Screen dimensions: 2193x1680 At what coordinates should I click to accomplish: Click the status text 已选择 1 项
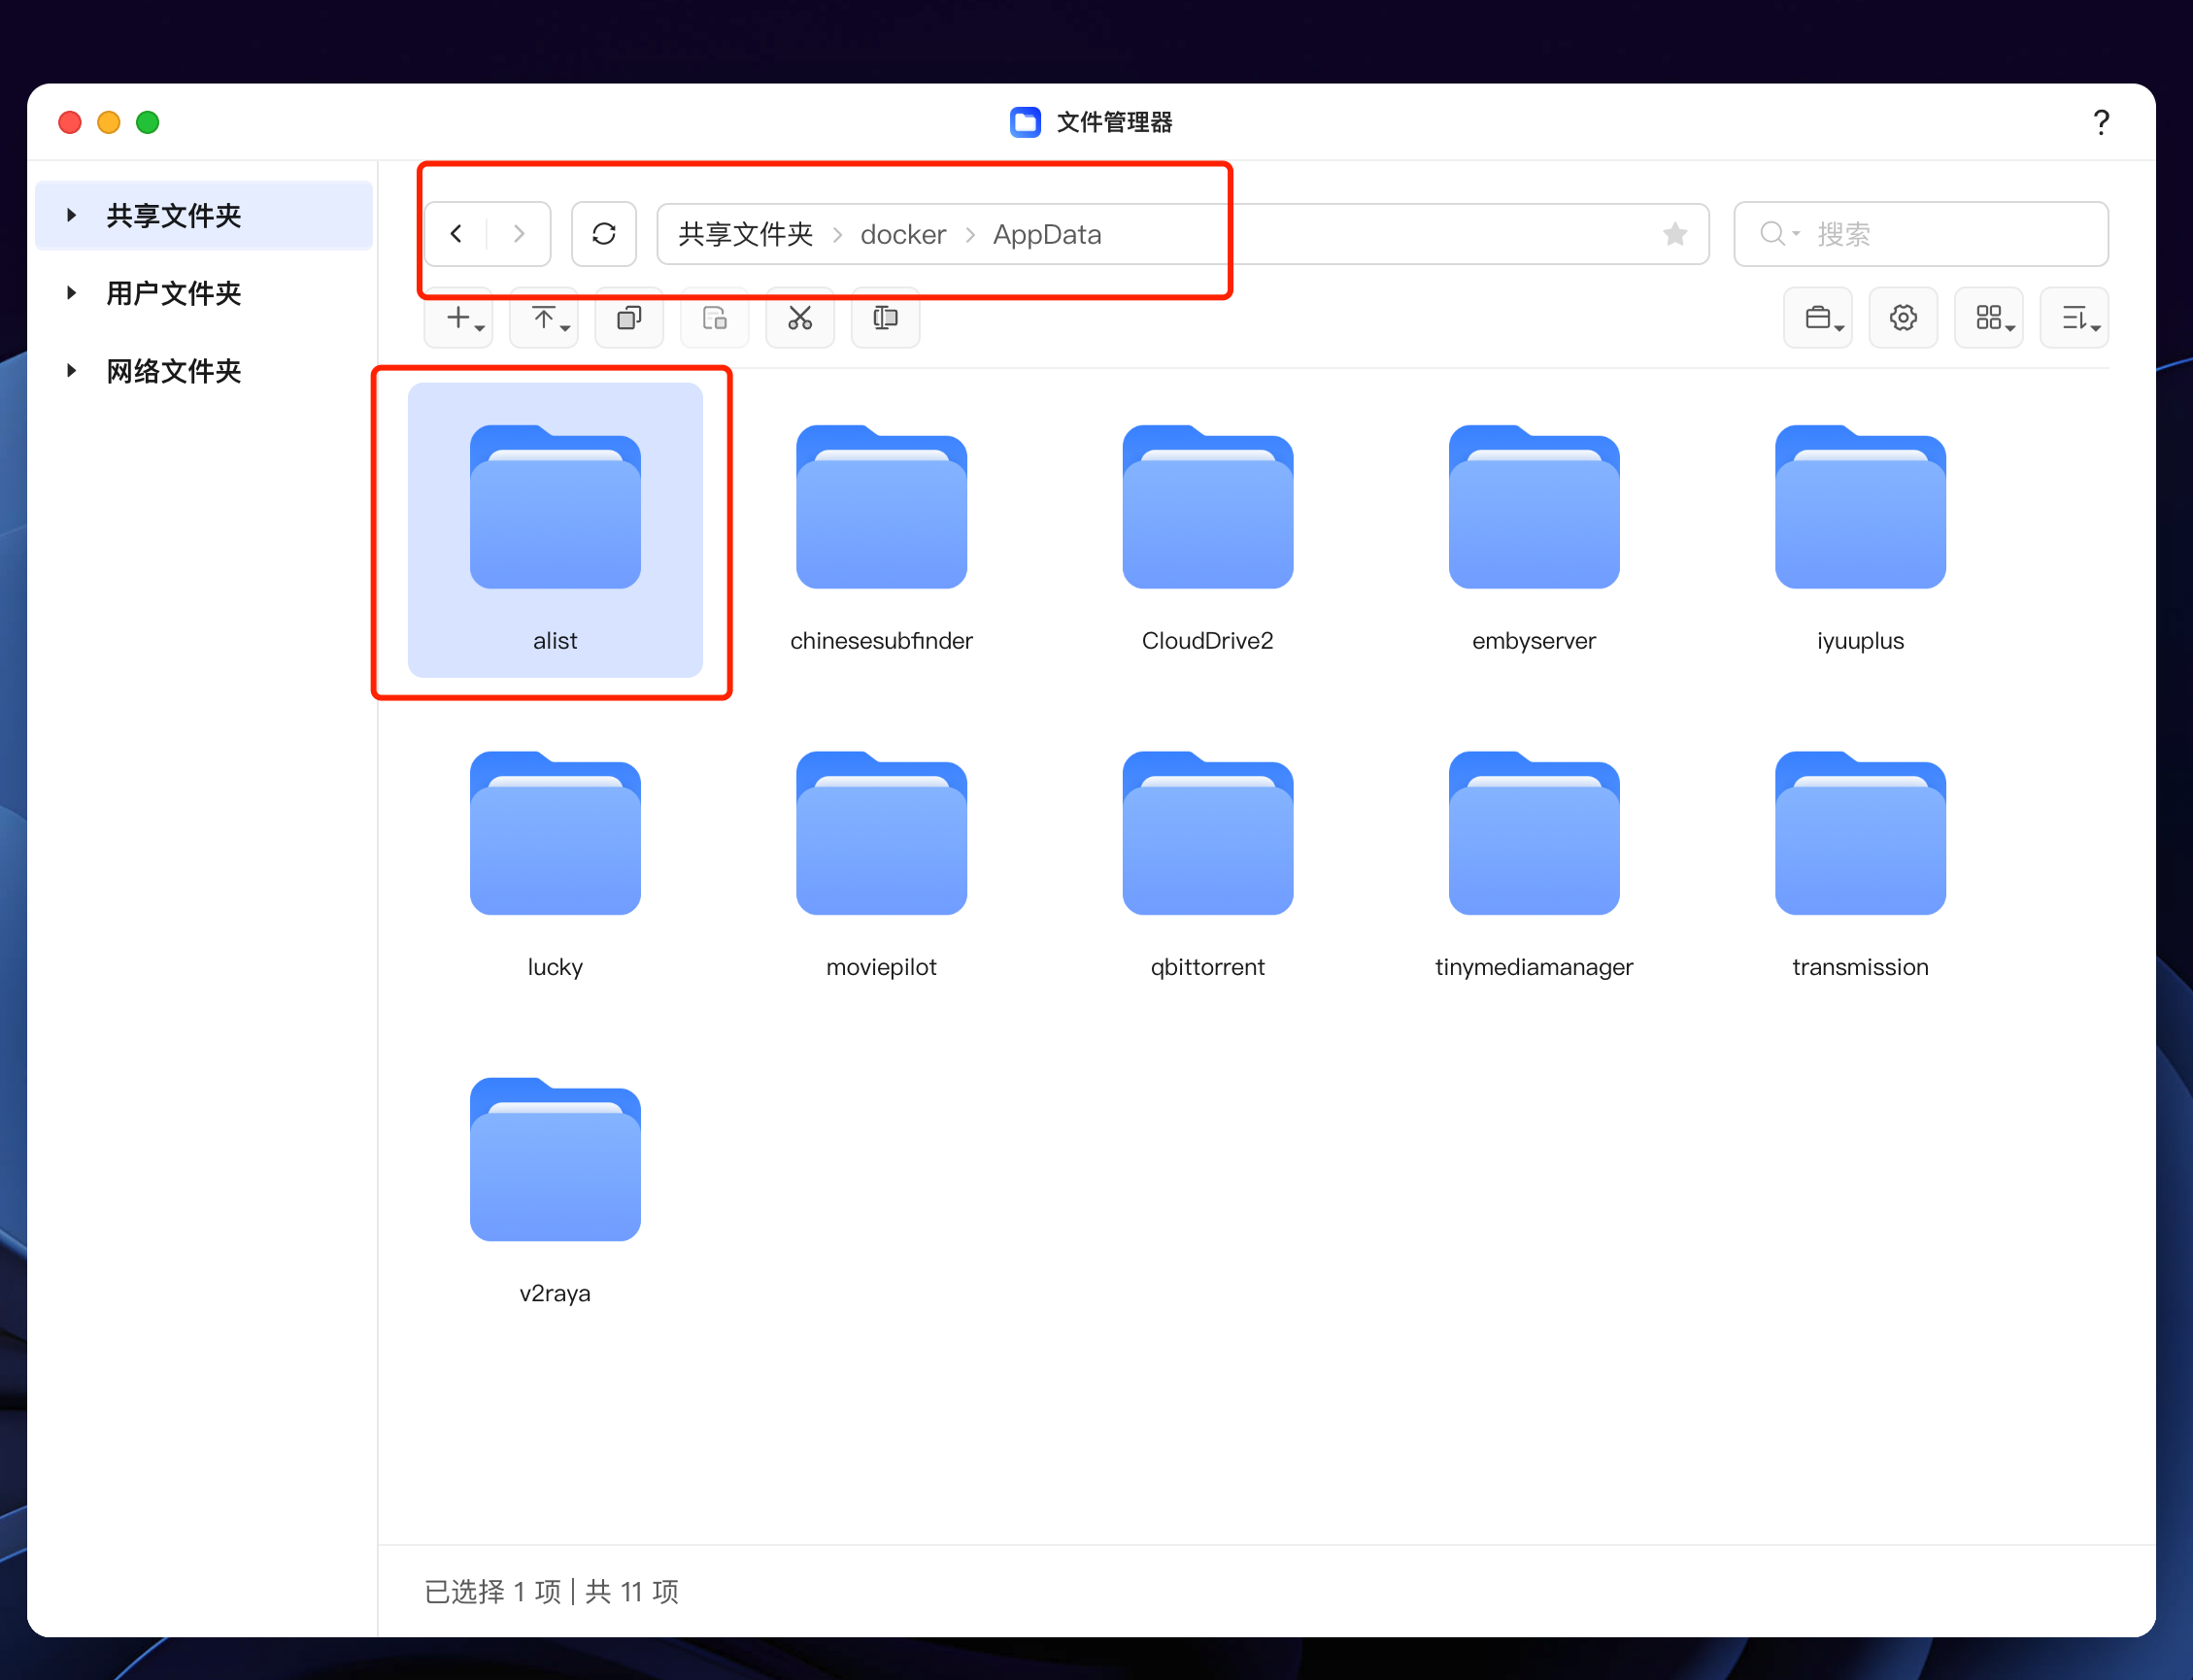tap(493, 1591)
